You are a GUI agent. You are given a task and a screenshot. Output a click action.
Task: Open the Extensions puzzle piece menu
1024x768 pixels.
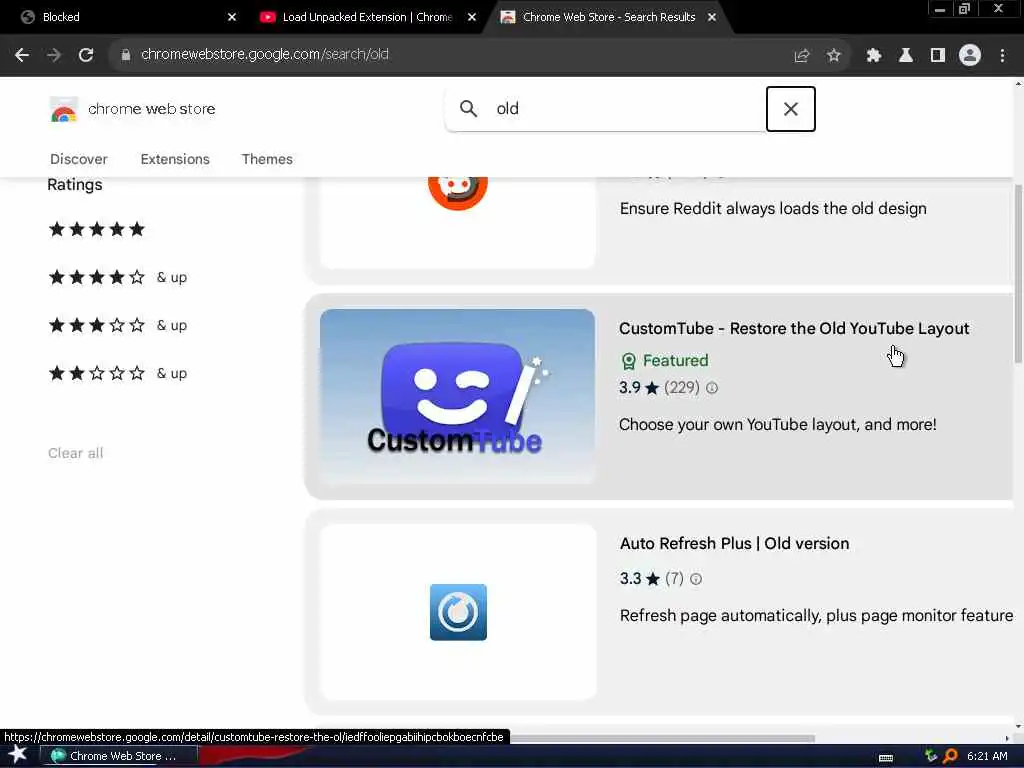pyautogui.click(x=874, y=55)
